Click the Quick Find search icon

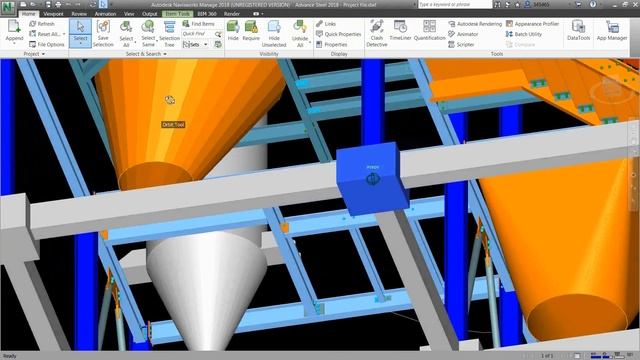(218, 34)
